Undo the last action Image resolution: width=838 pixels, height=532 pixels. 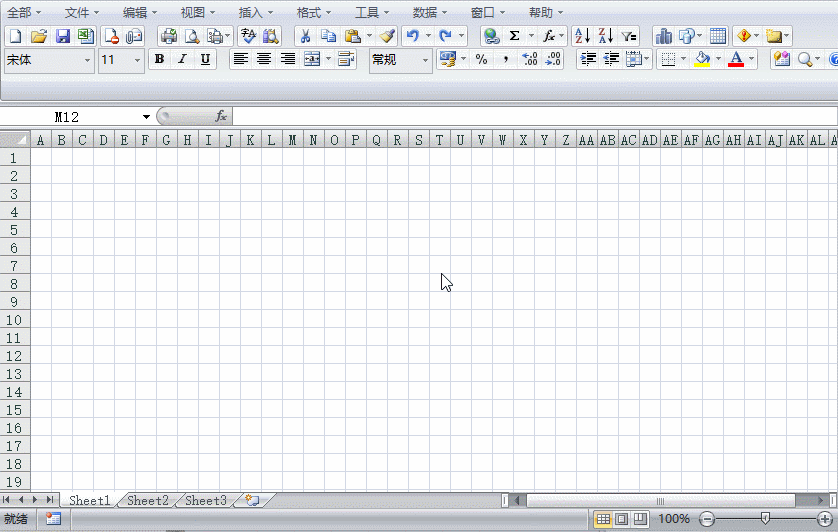(412, 36)
